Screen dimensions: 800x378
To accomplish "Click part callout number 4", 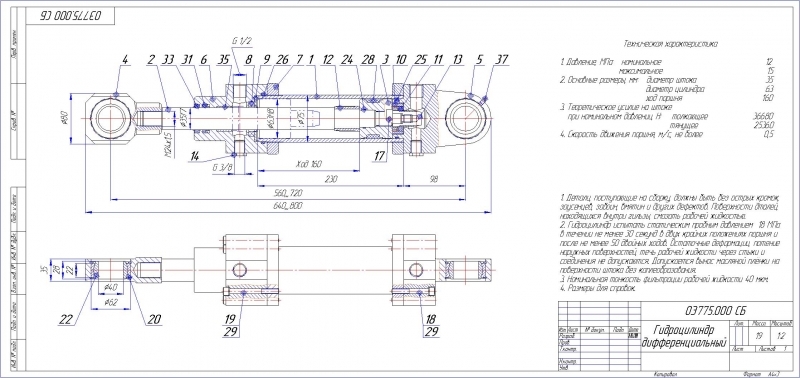I will tap(125, 60).
